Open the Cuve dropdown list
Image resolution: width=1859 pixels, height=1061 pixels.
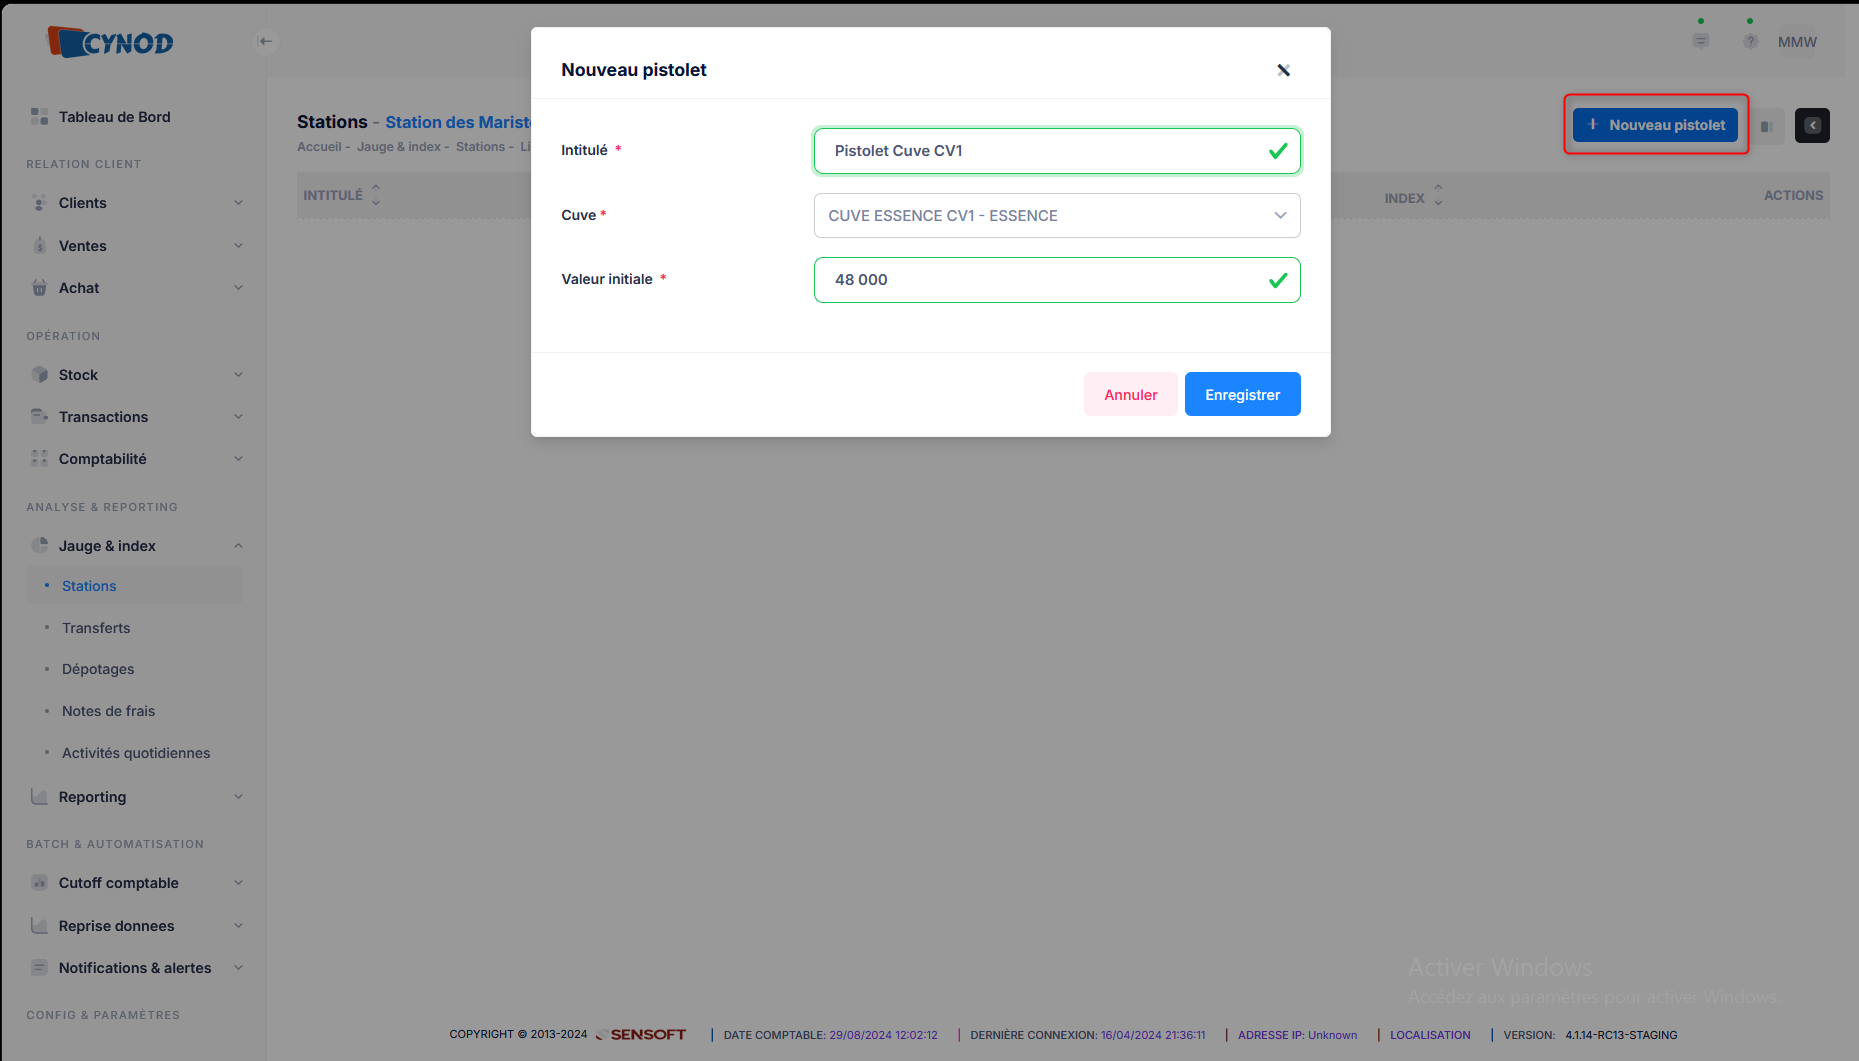[1057, 216]
